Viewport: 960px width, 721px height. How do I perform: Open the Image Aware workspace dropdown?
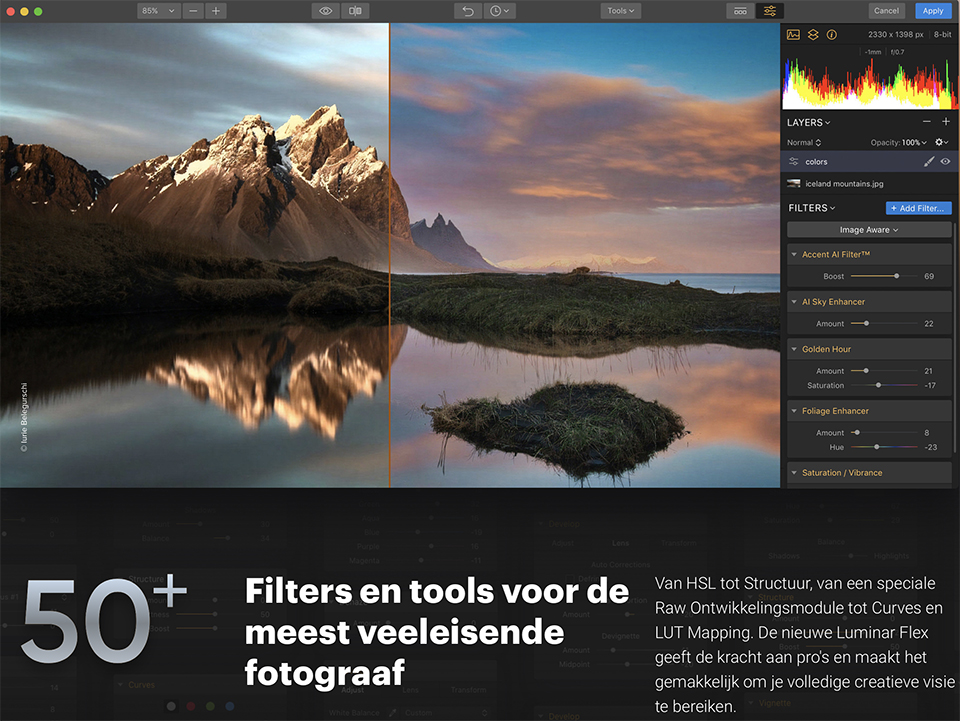click(869, 230)
